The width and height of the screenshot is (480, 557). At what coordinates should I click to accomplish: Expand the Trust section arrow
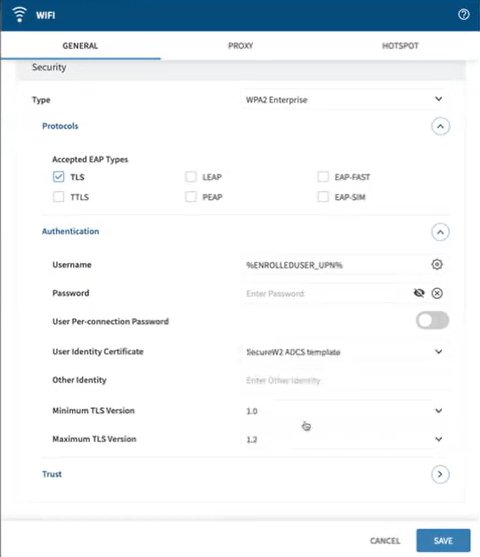441,474
